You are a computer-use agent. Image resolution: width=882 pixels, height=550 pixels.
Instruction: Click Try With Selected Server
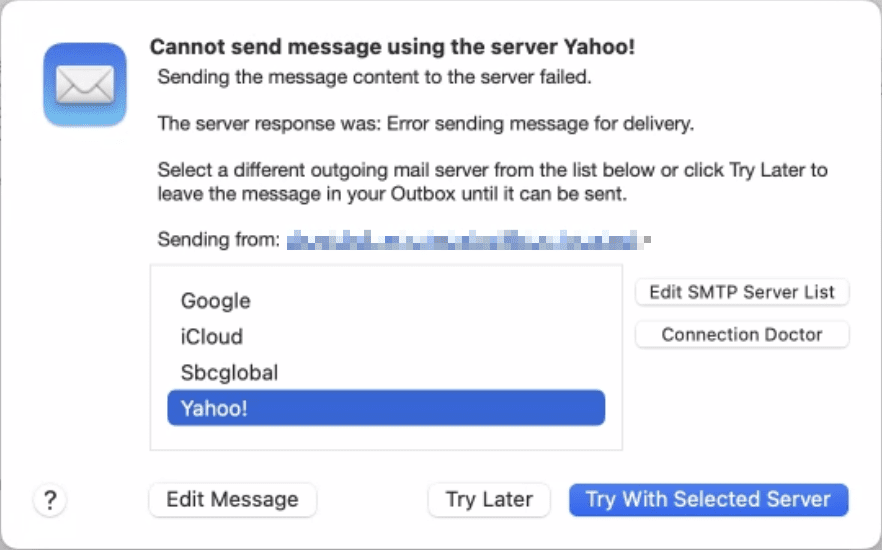click(708, 500)
